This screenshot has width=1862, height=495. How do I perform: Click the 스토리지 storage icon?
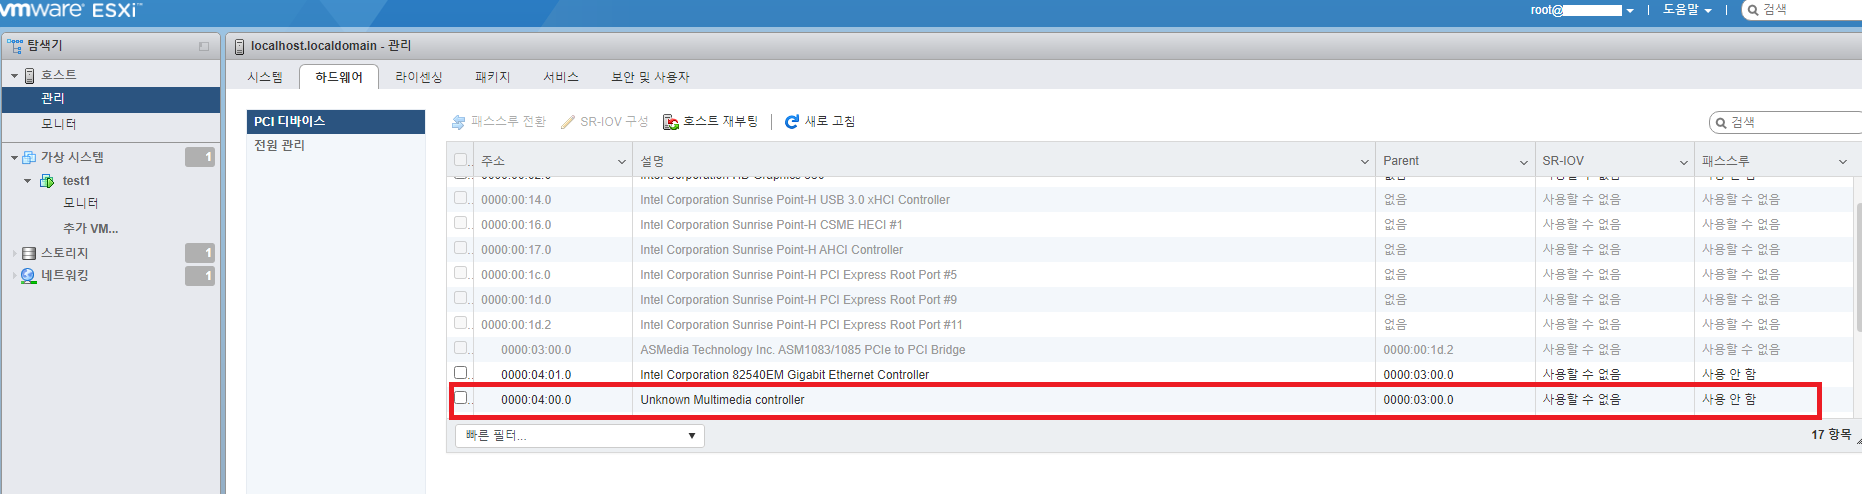tap(29, 253)
